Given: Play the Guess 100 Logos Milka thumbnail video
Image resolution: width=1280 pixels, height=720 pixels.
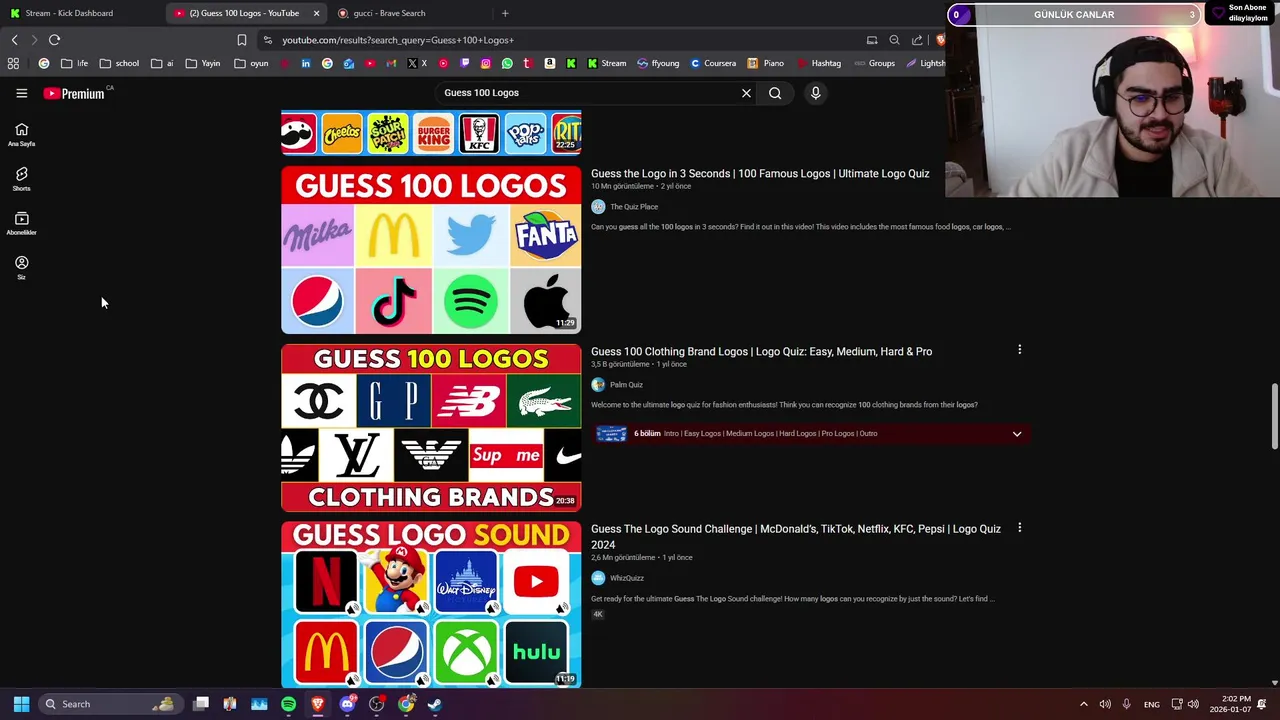Looking at the screenshot, I should (431, 250).
